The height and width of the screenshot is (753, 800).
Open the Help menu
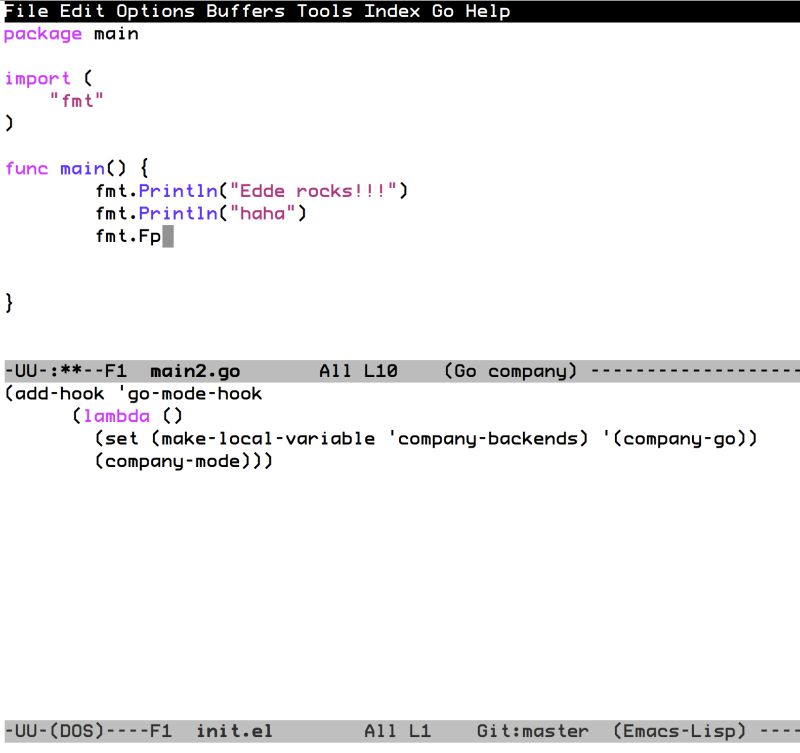pyautogui.click(x=489, y=11)
